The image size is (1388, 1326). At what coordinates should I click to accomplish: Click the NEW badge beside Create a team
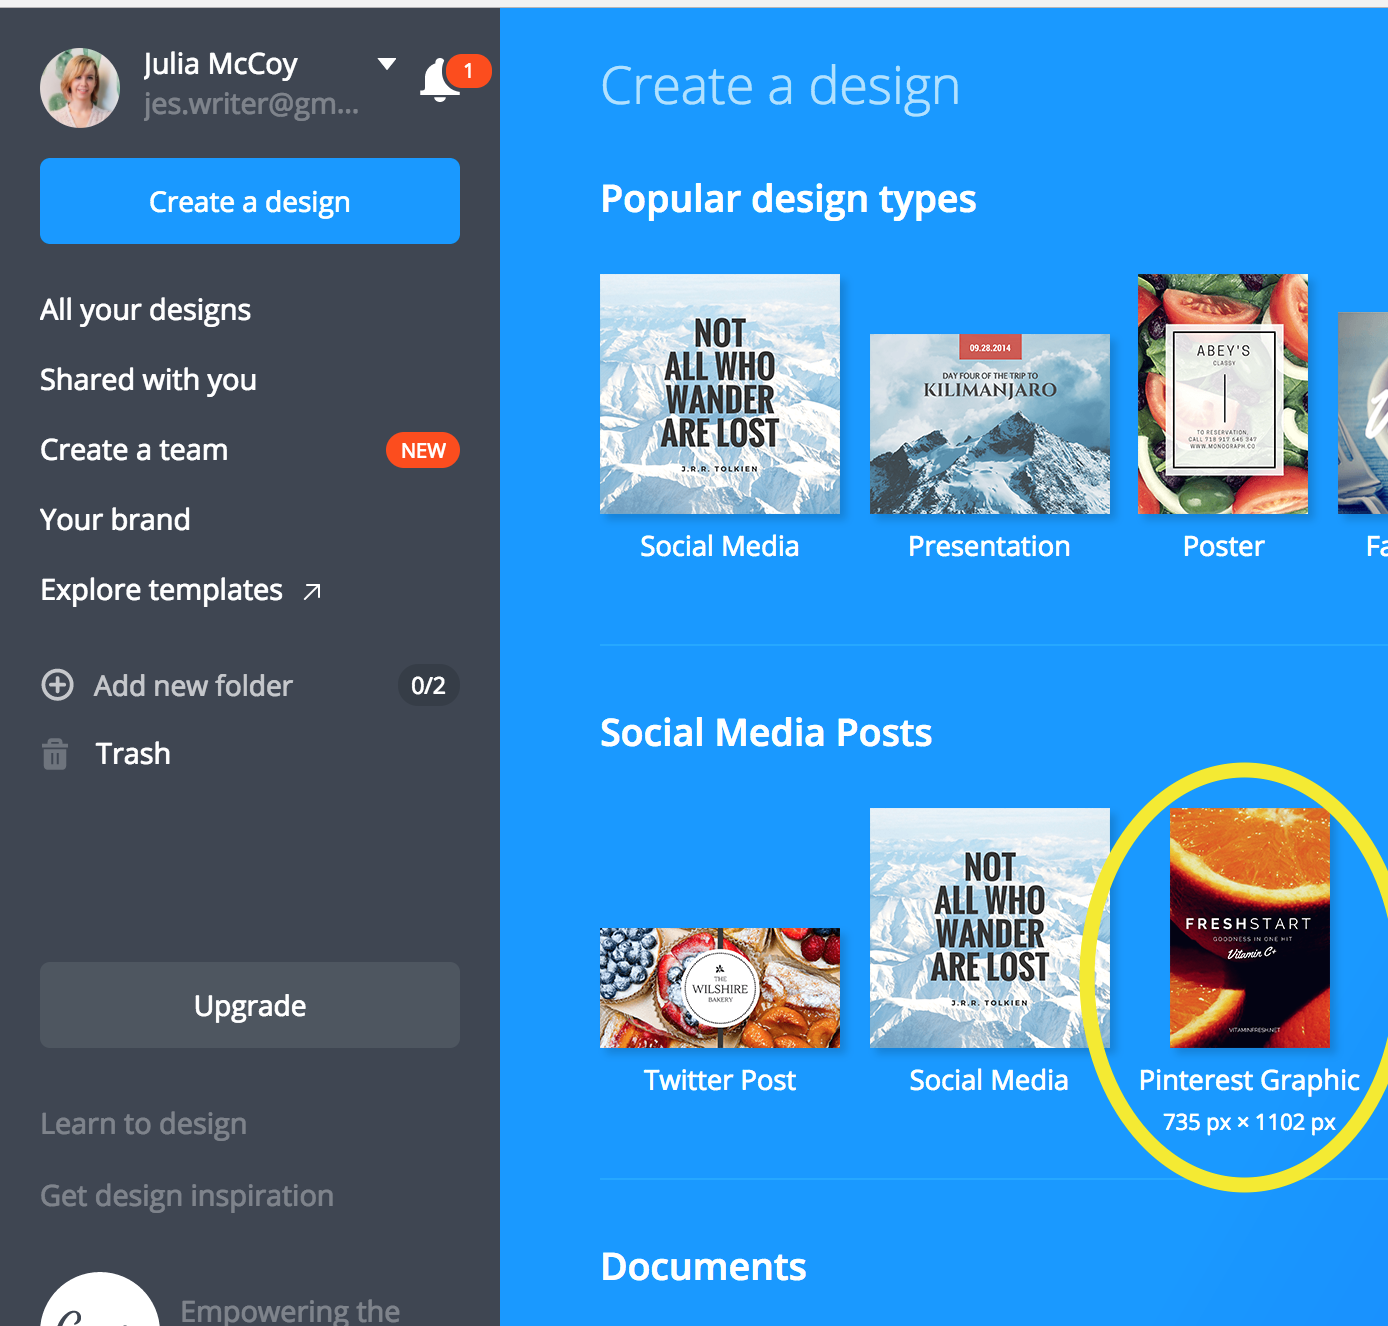pos(423,450)
